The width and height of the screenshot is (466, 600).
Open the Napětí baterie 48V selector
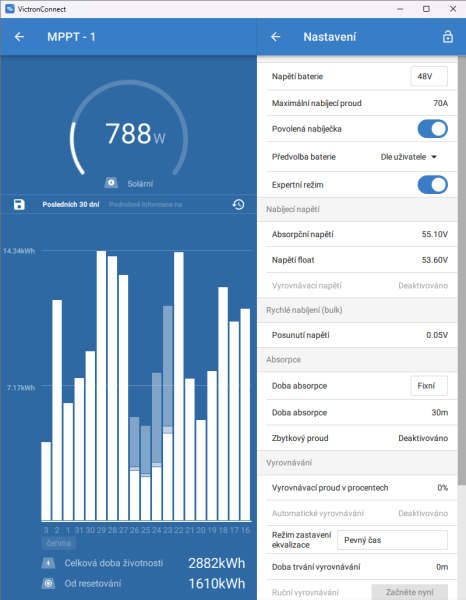click(x=429, y=76)
